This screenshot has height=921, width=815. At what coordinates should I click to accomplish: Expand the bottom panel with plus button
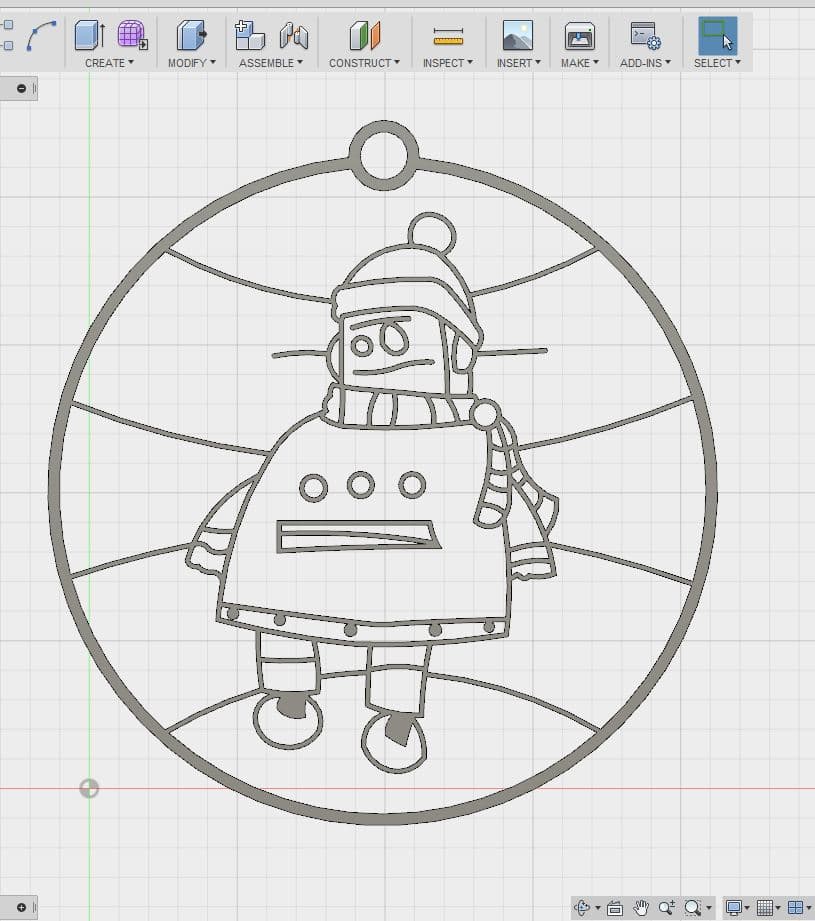point(21,907)
